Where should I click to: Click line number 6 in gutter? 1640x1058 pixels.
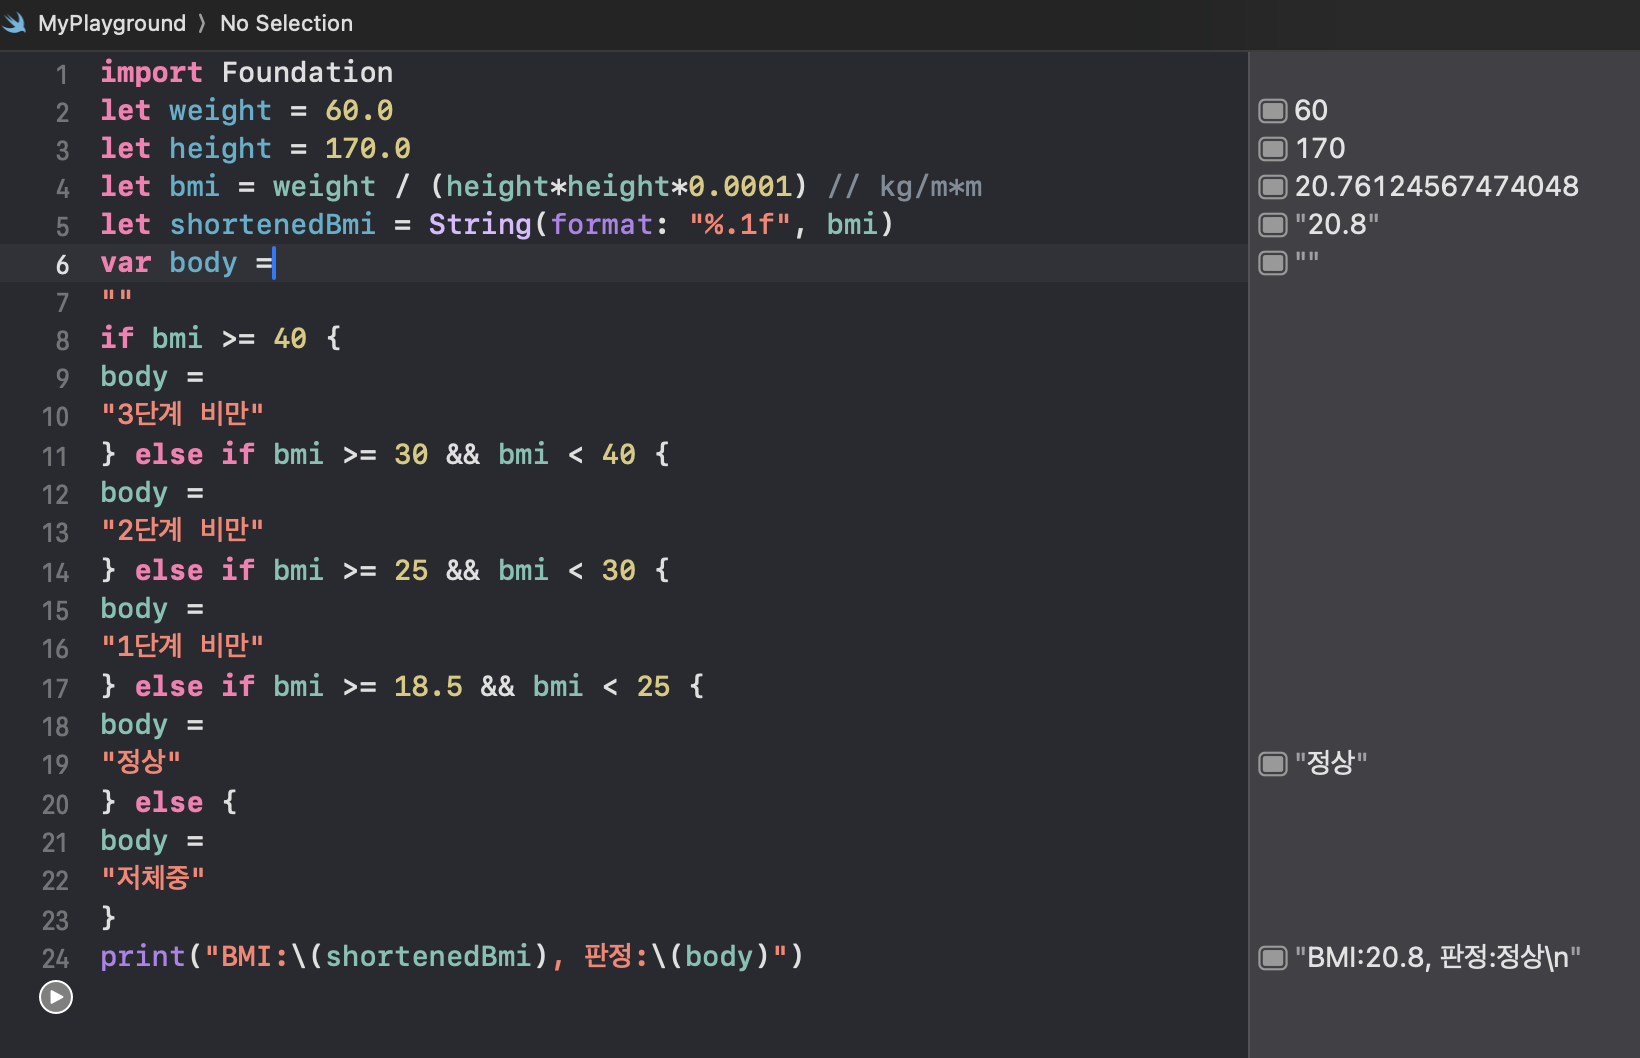click(x=62, y=265)
